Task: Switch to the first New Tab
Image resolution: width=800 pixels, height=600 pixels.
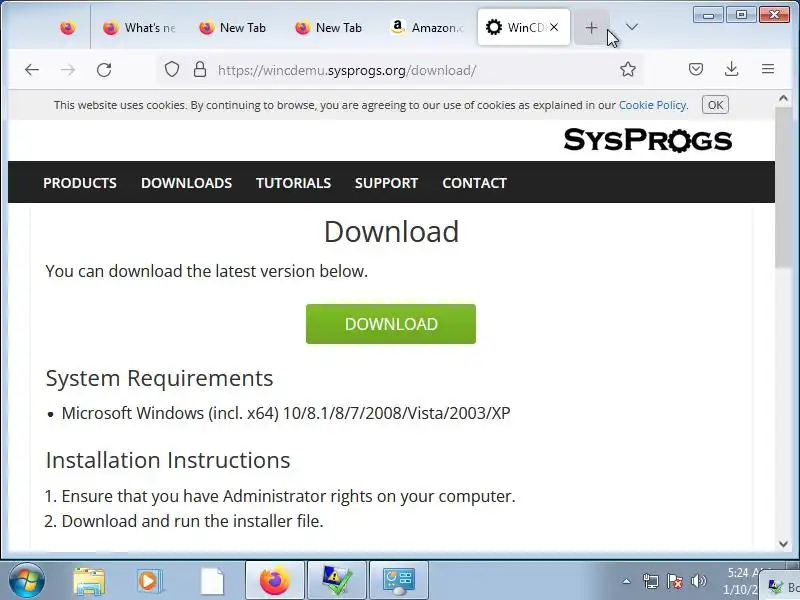Action: coord(232,28)
